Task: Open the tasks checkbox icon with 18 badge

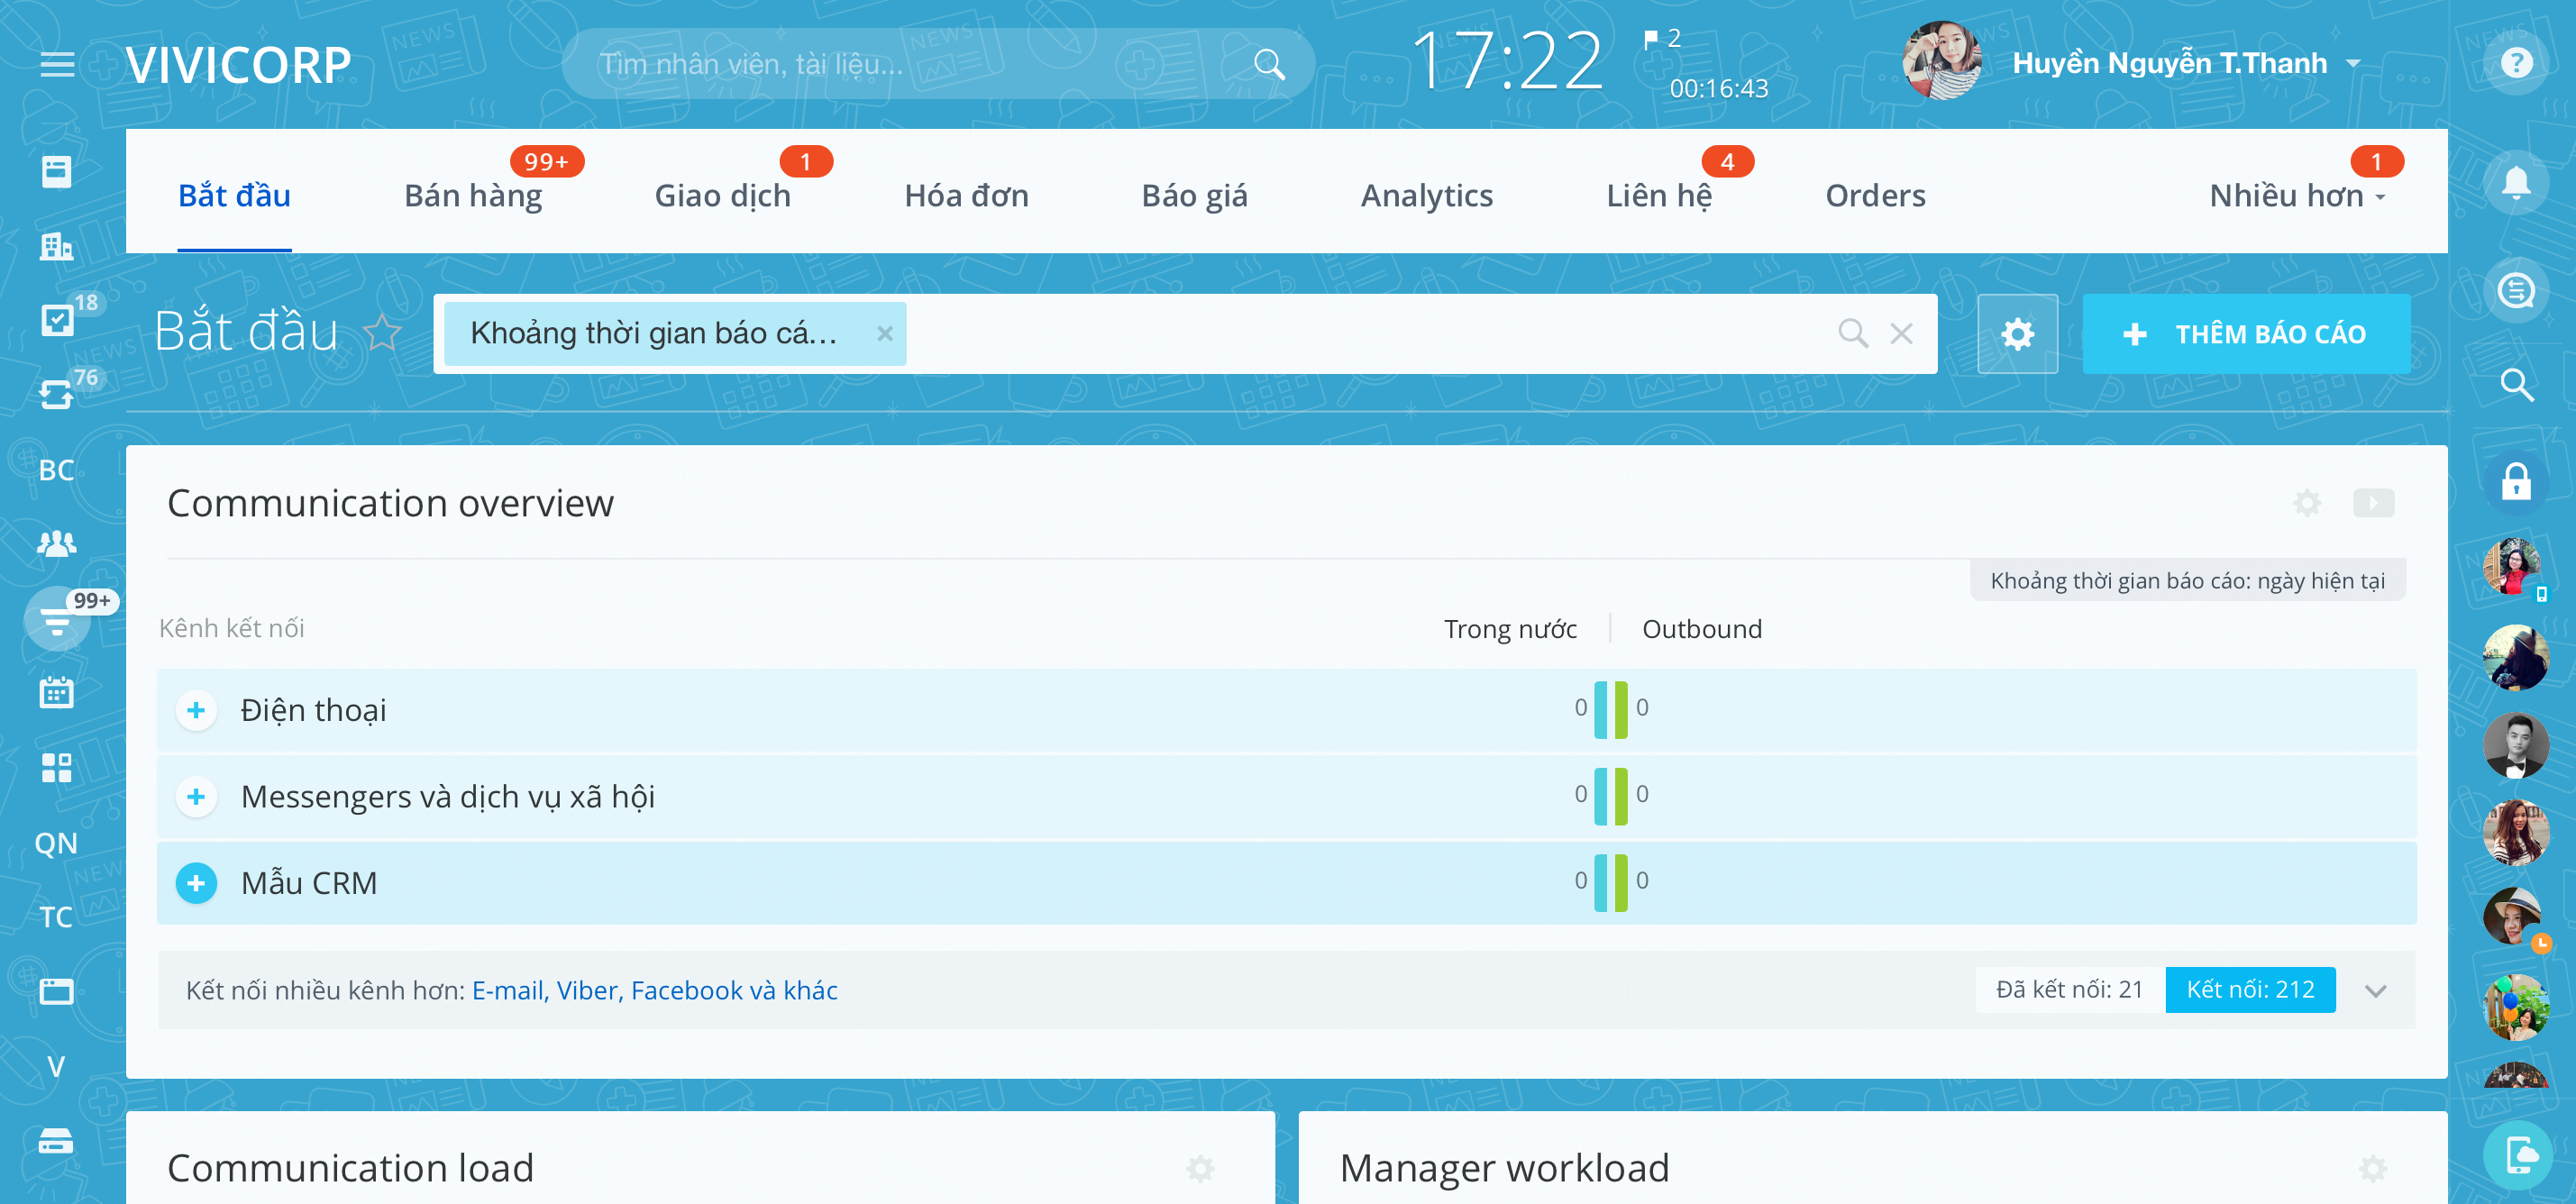Action: pyautogui.click(x=57, y=320)
